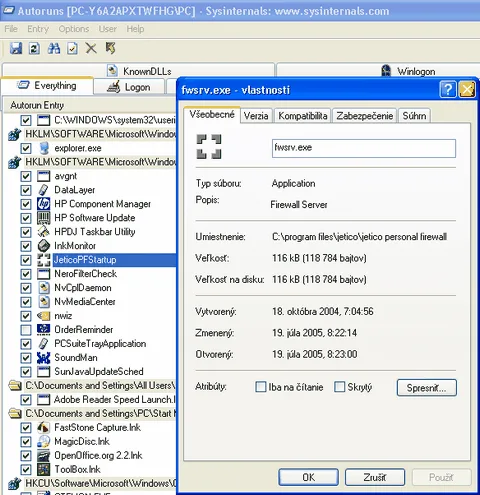Select the HP Software Update entry text
The width and height of the screenshot is (480, 495).
point(95,218)
